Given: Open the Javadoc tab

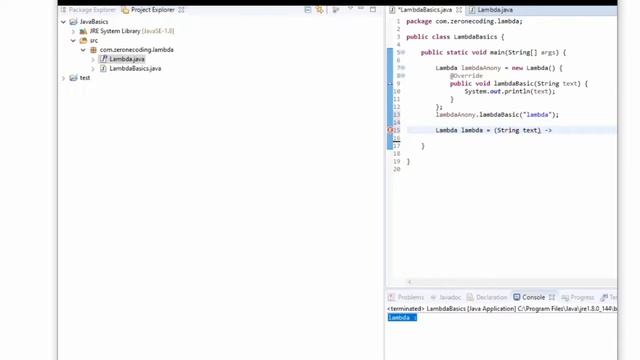Looking at the screenshot, I should (x=445, y=297).
